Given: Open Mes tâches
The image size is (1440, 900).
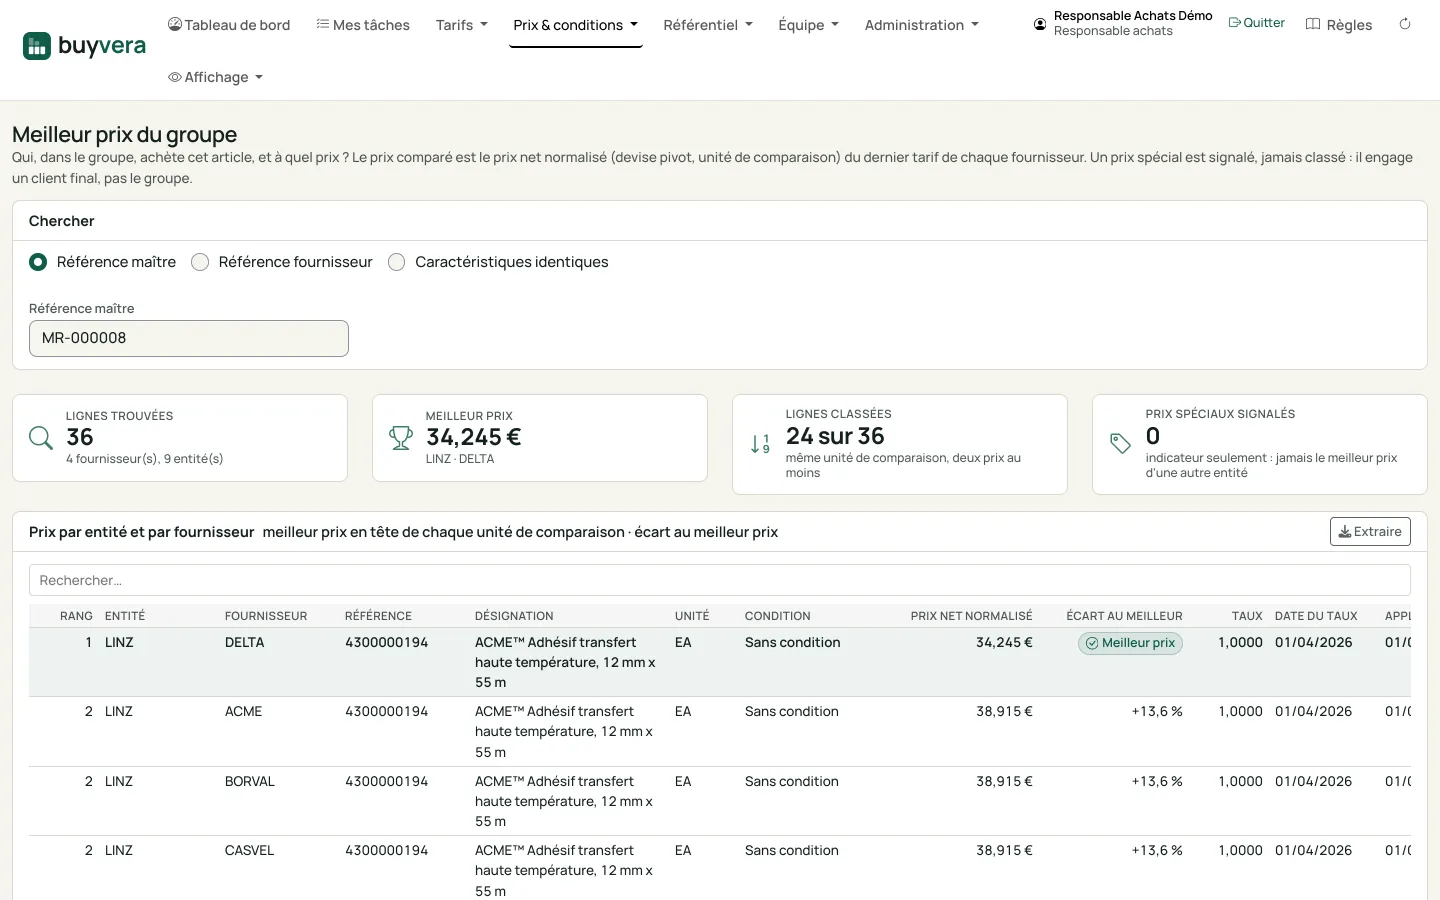Looking at the screenshot, I should pyautogui.click(x=363, y=25).
